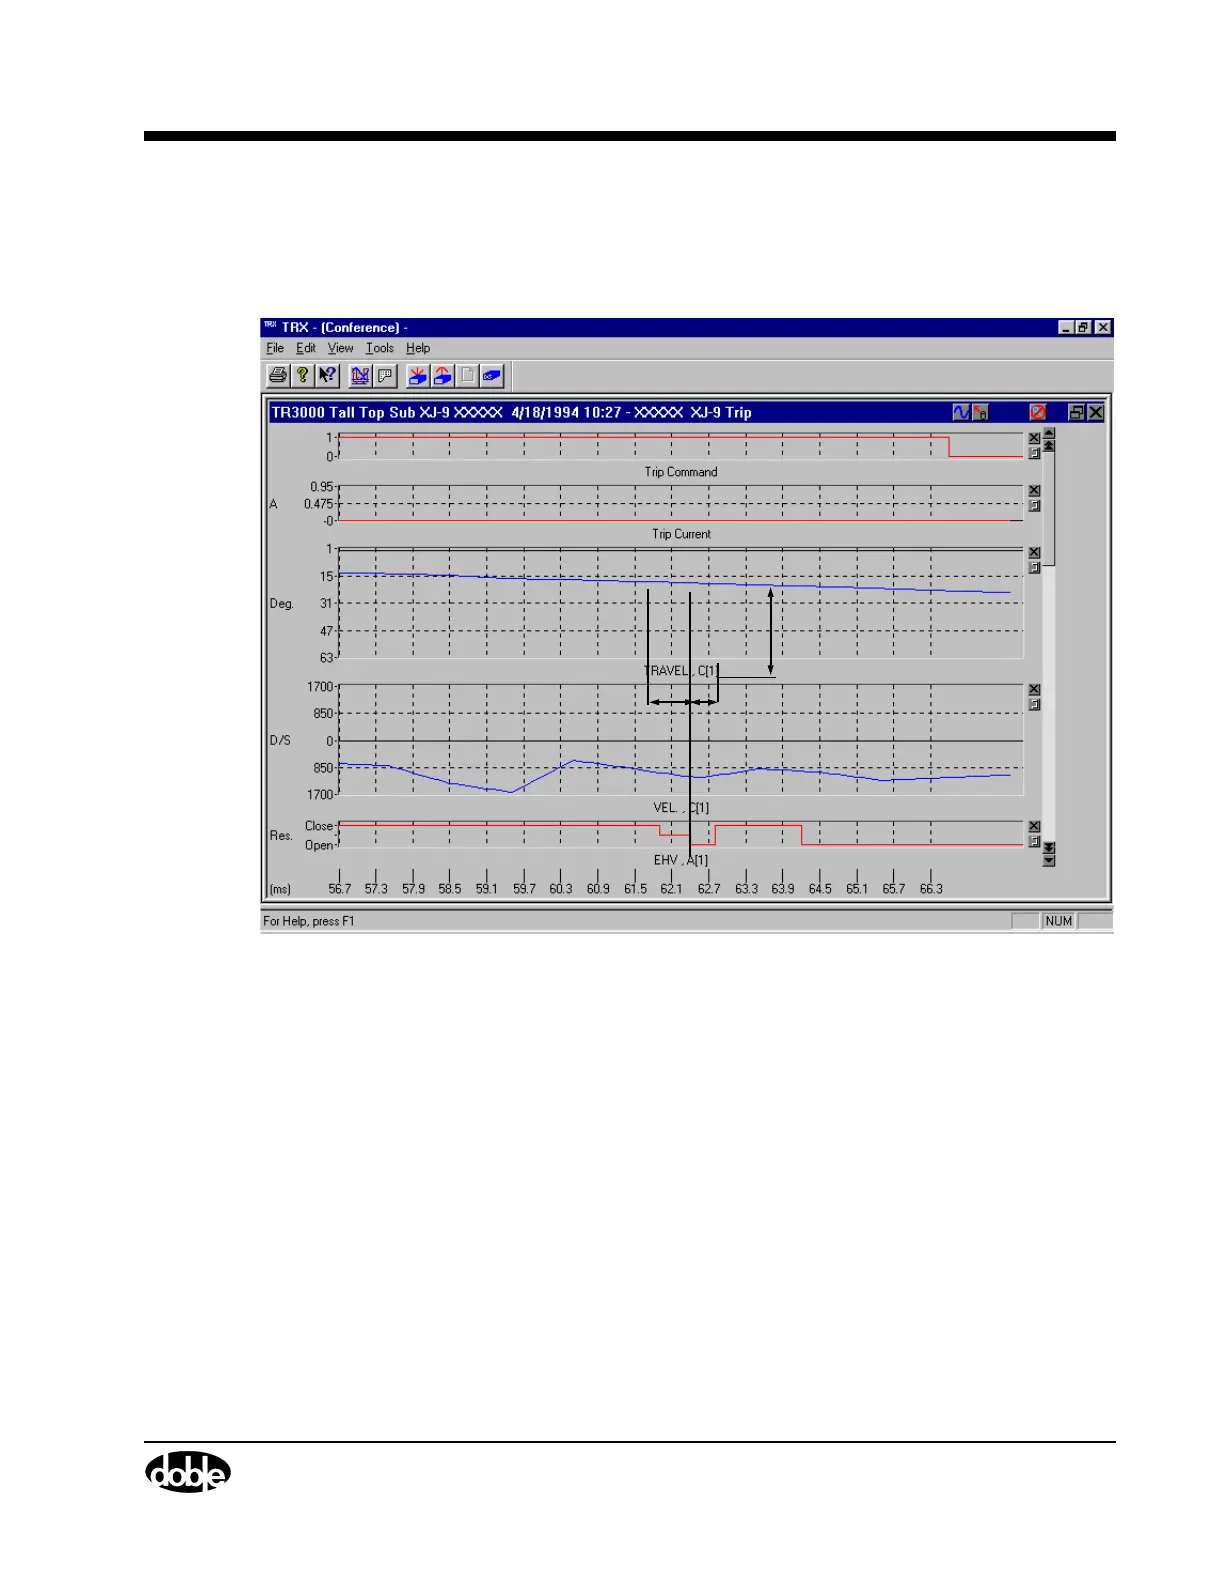Click the blue sine wave title bar icon
This screenshot has width=1224, height=1584.
[961, 412]
